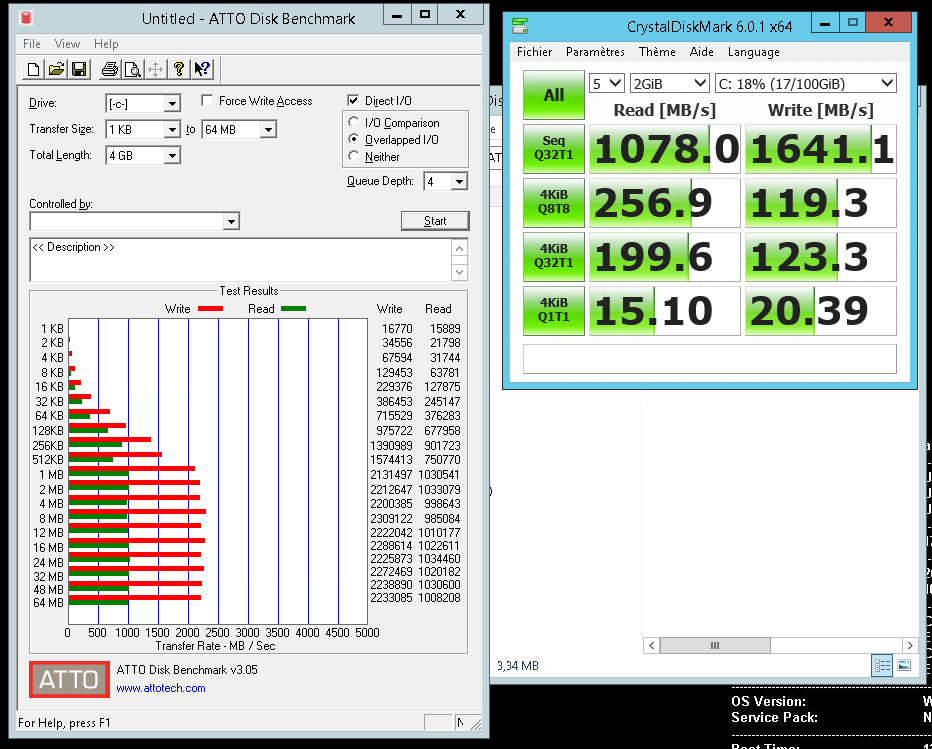
Task: Open the Queue Depth dropdown
Action: tap(459, 182)
